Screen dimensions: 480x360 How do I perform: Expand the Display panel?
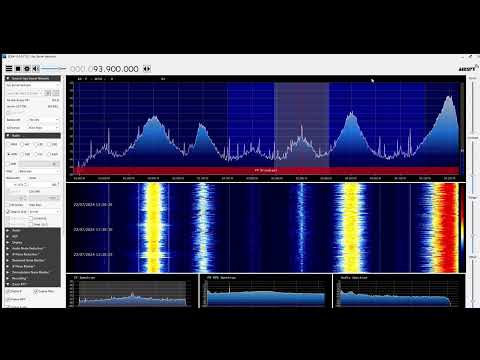tap(33, 242)
